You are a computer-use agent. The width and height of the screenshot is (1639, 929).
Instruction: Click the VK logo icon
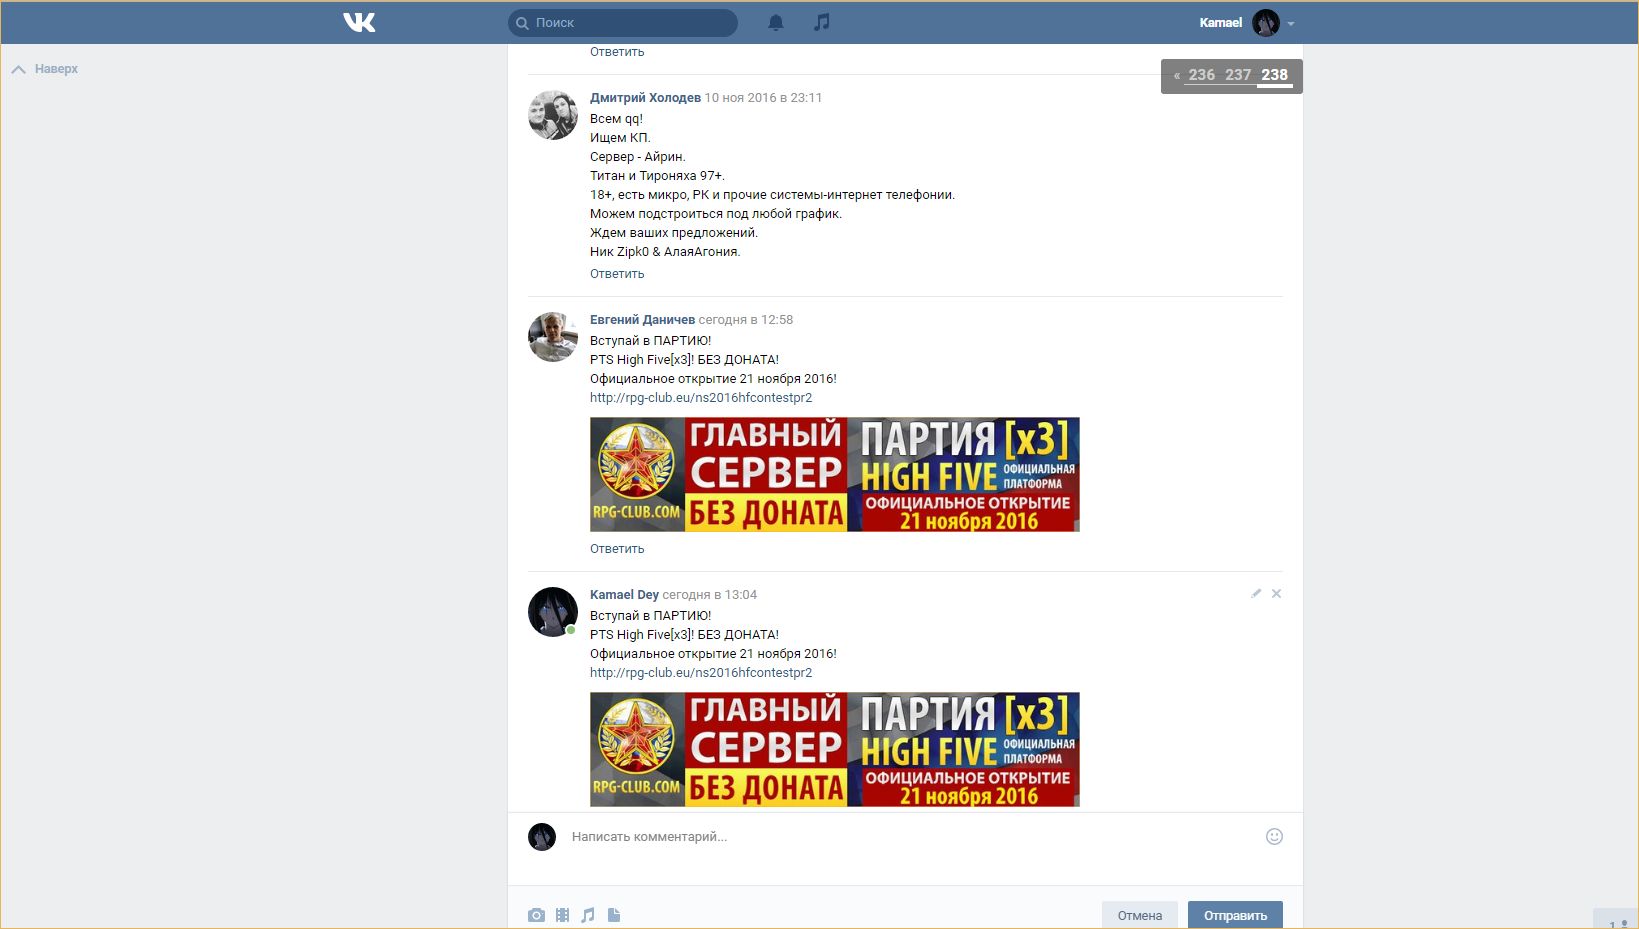point(359,22)
